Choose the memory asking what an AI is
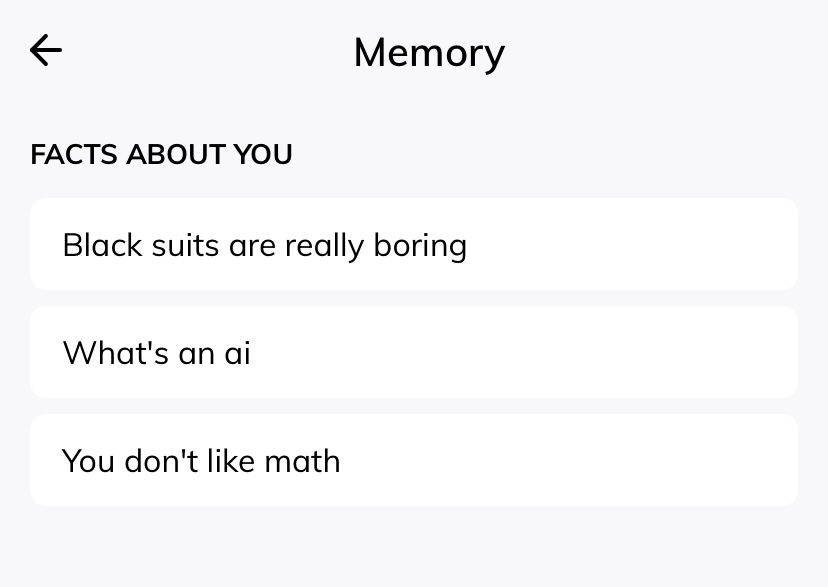 pos(413,353)
